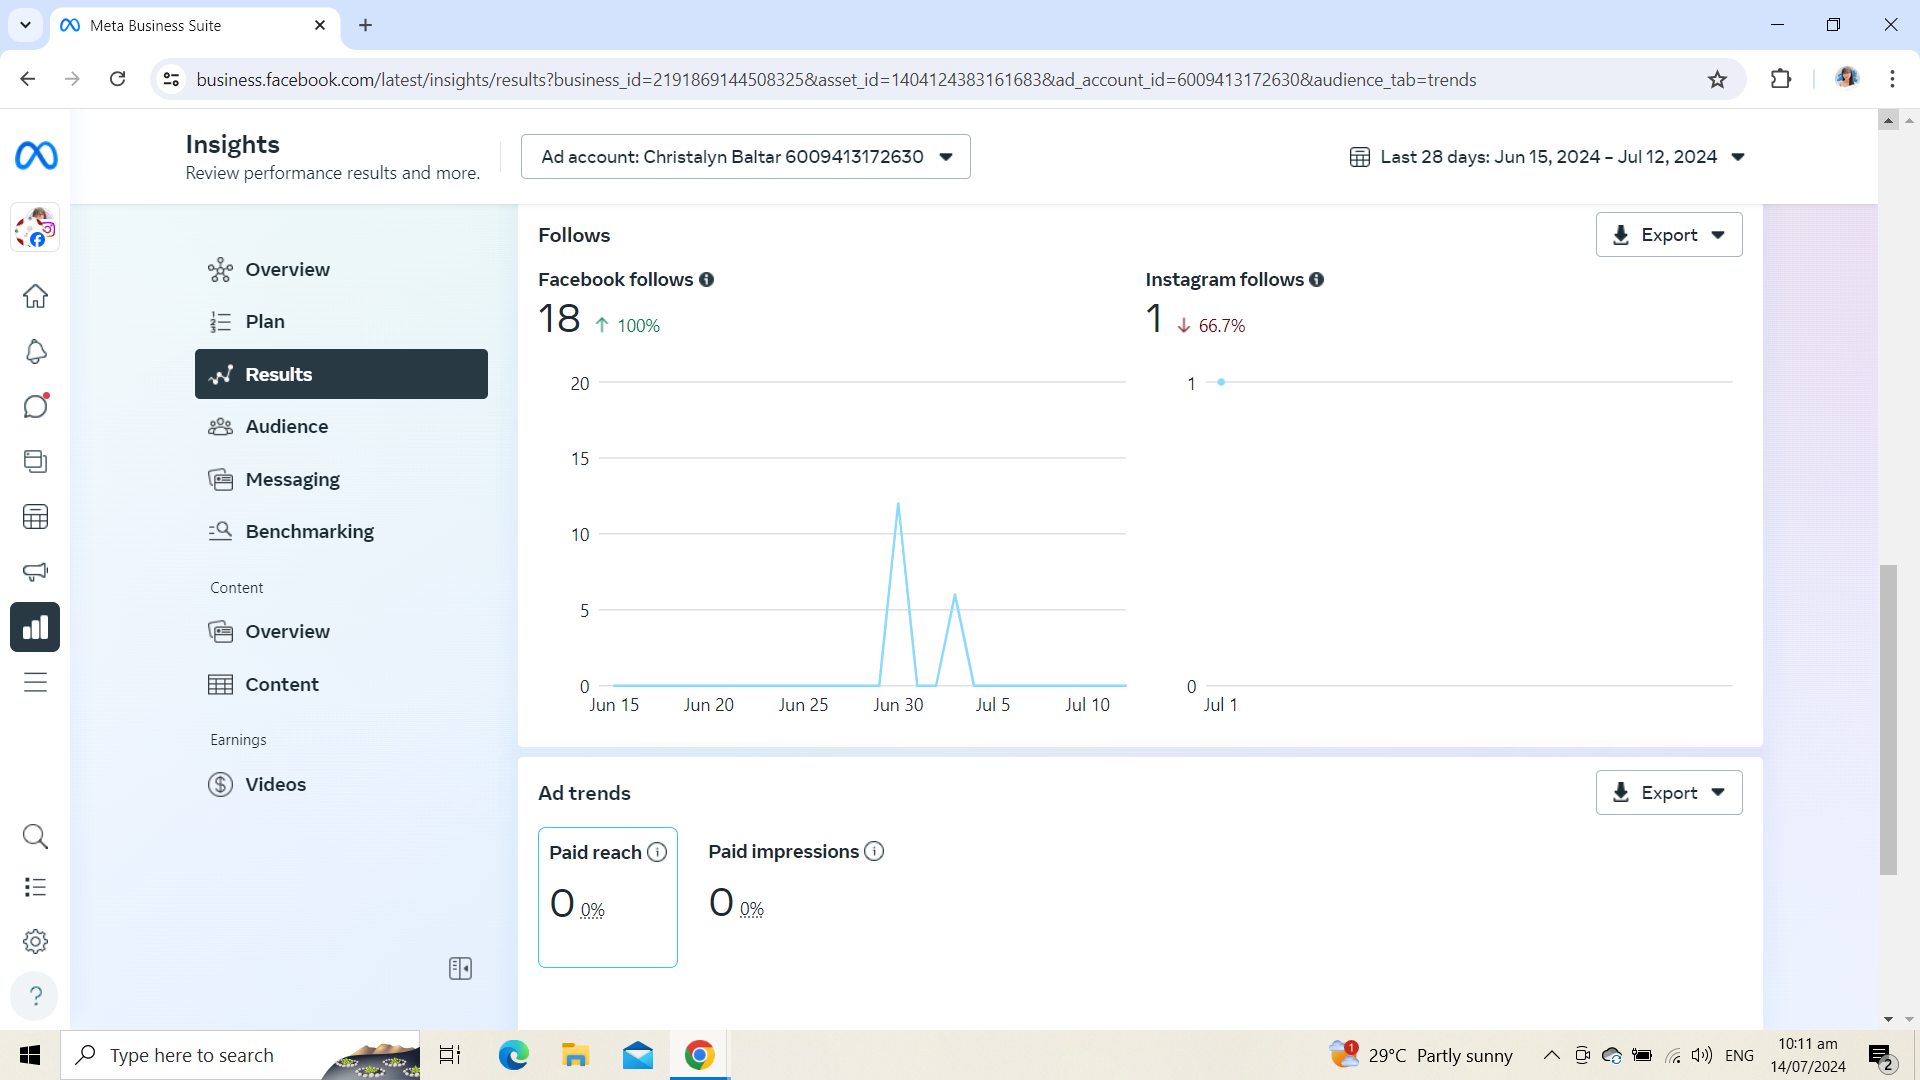
Task: Open the Last 28 days date range dropdown
Action: coord(1548,157)
